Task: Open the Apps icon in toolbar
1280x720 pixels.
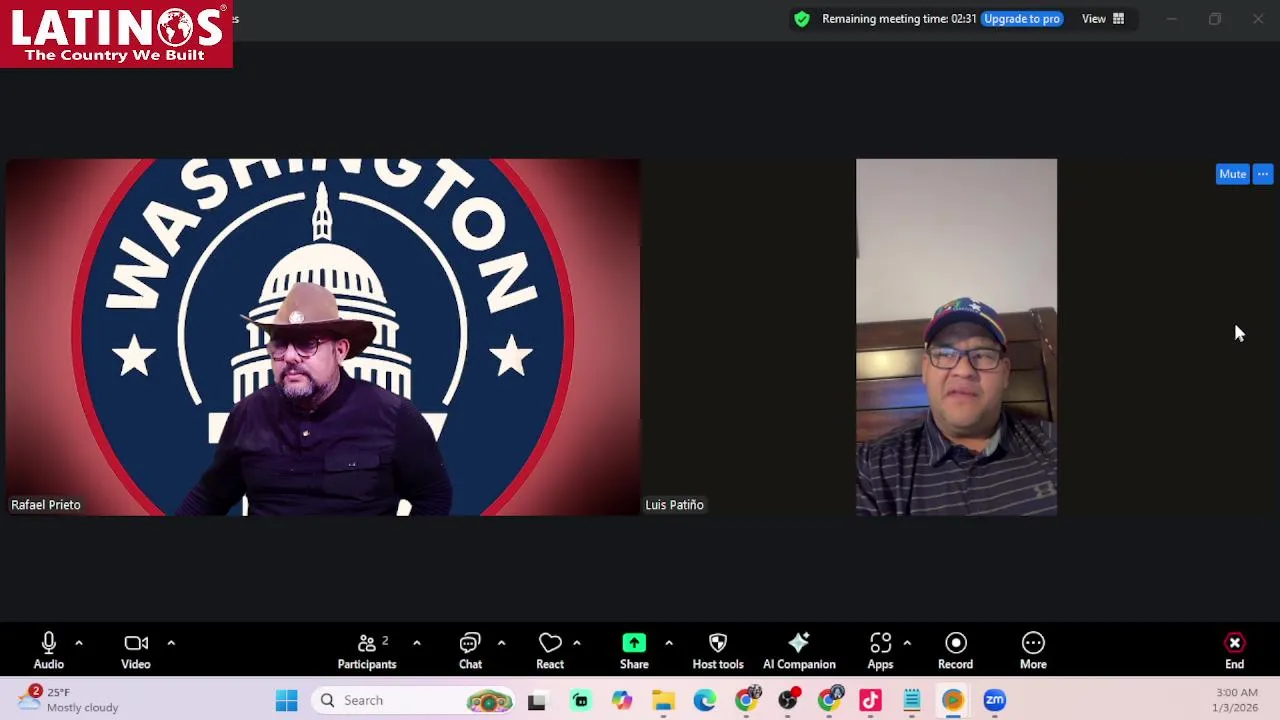Action: coord(880,650)
